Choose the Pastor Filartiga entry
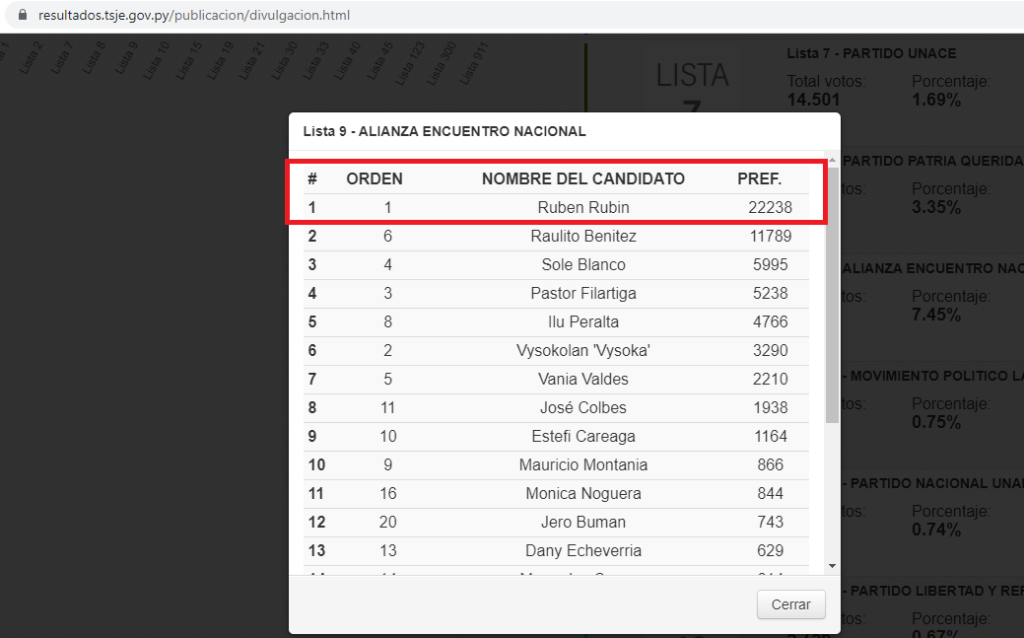 click(x=583, y=293)
